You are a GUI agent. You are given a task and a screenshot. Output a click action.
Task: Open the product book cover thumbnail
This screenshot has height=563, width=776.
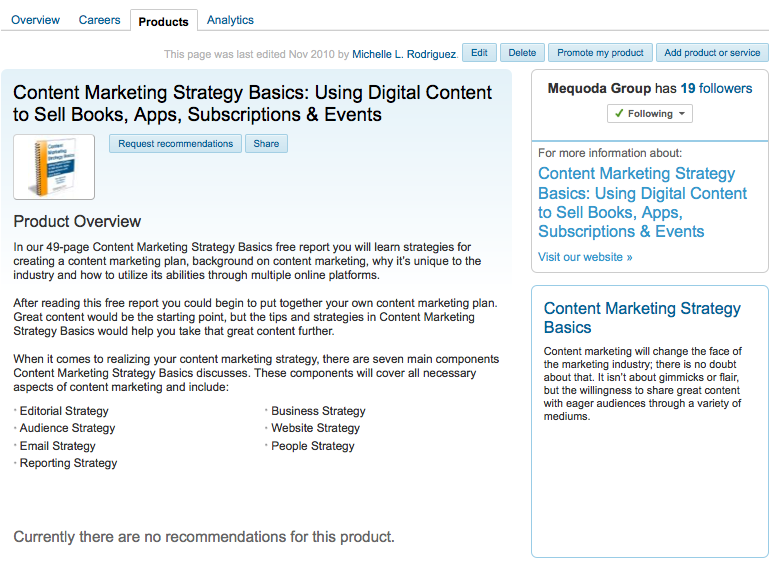tap(54, 167)
